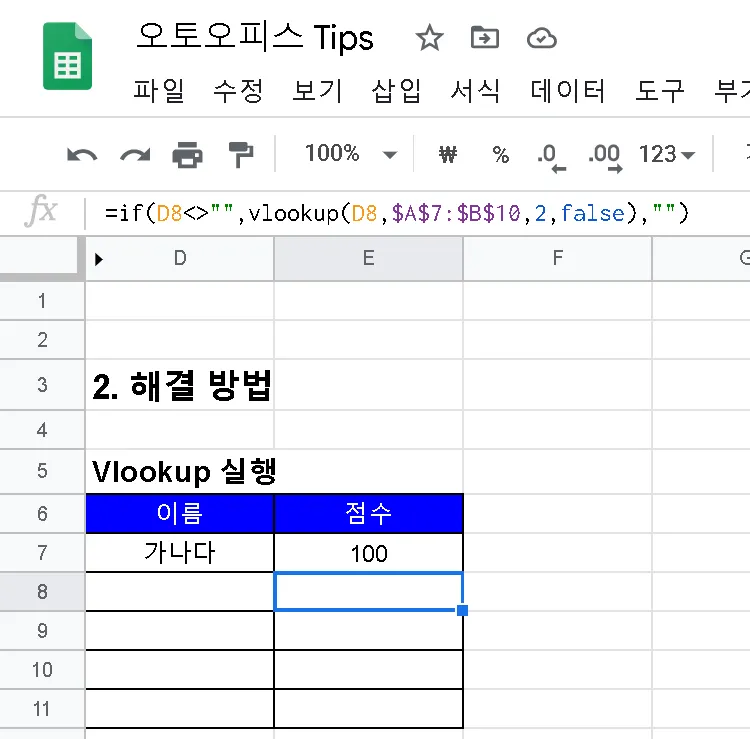Select column F header
750x739 pixels.
coord(557,258)
